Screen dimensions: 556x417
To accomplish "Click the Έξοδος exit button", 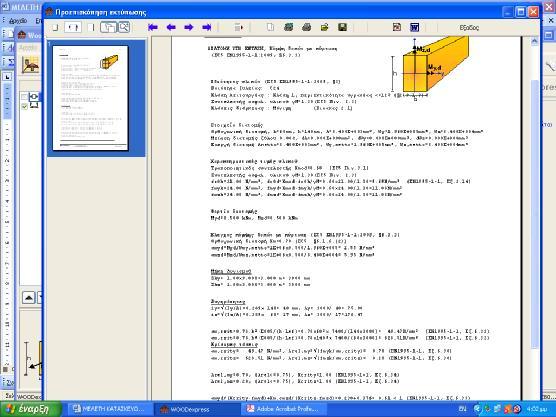I will click(x=469, y=28).
